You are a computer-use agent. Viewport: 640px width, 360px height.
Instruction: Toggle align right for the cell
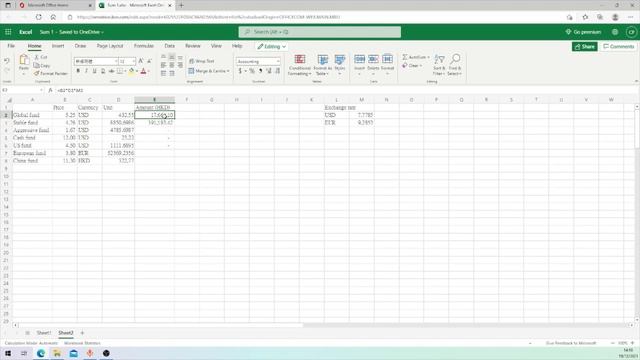[x=180, y=65]
